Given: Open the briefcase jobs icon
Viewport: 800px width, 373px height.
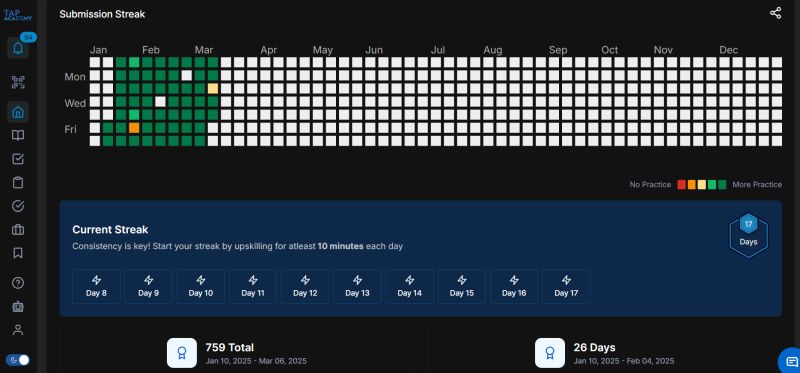Looking at the screenshot, I should point(18,230).
